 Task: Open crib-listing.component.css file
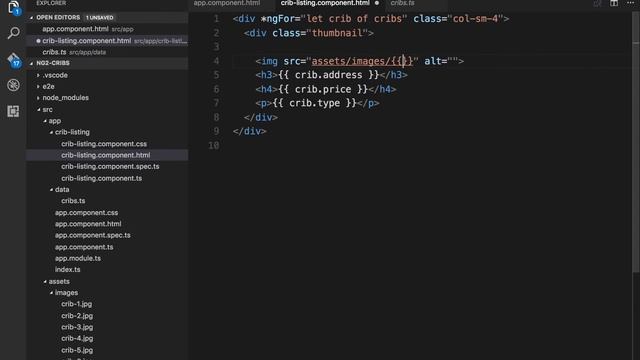[x=104, y=144]
